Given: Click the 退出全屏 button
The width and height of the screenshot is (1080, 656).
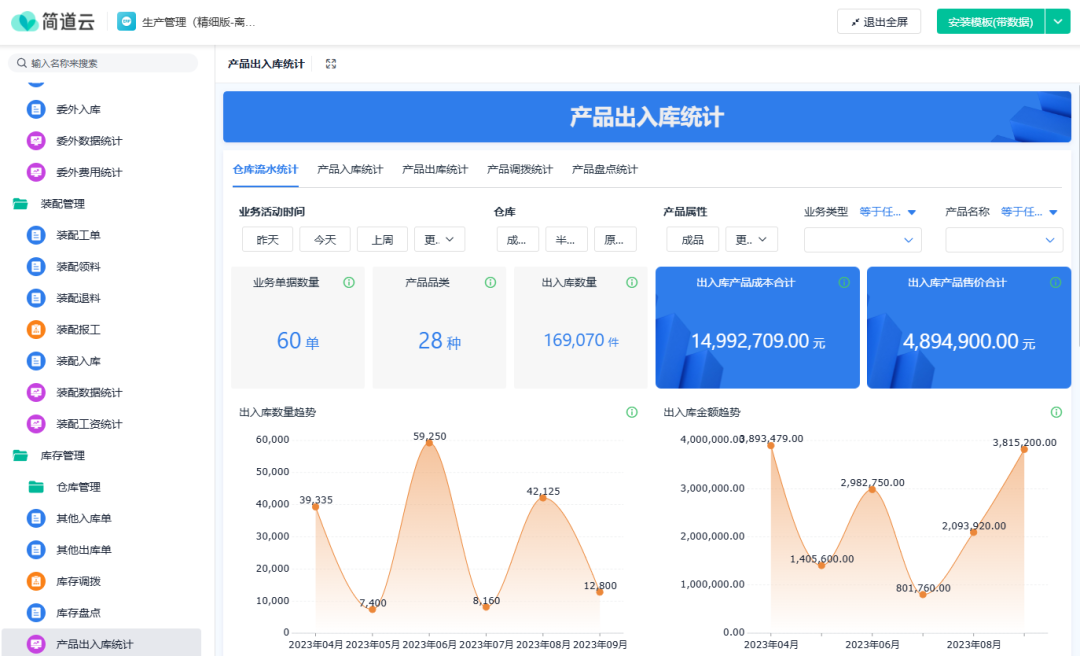Looking at the screenshot, I should [879, 22].
